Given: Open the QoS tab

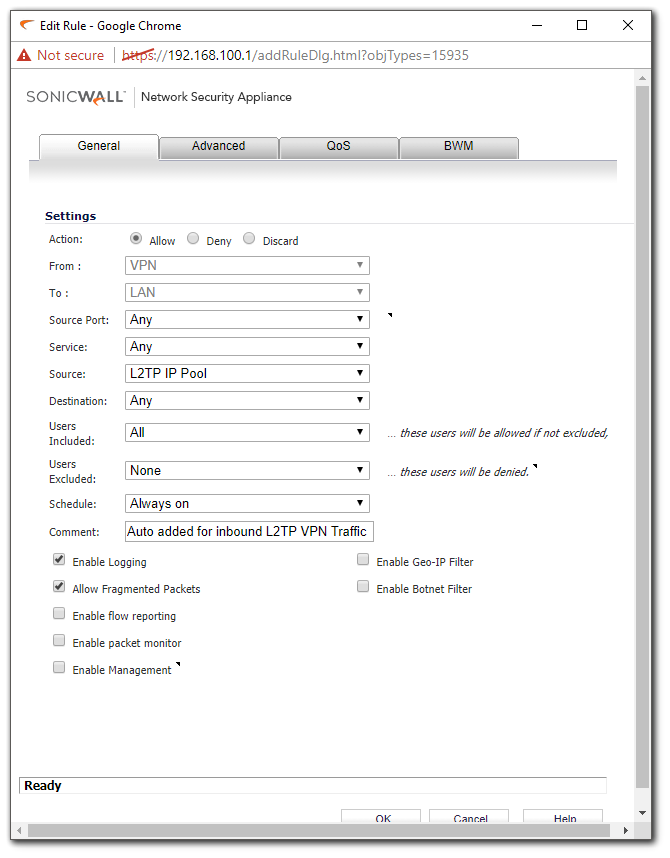Looking at the screenshot, I should (x=338, y=146).
